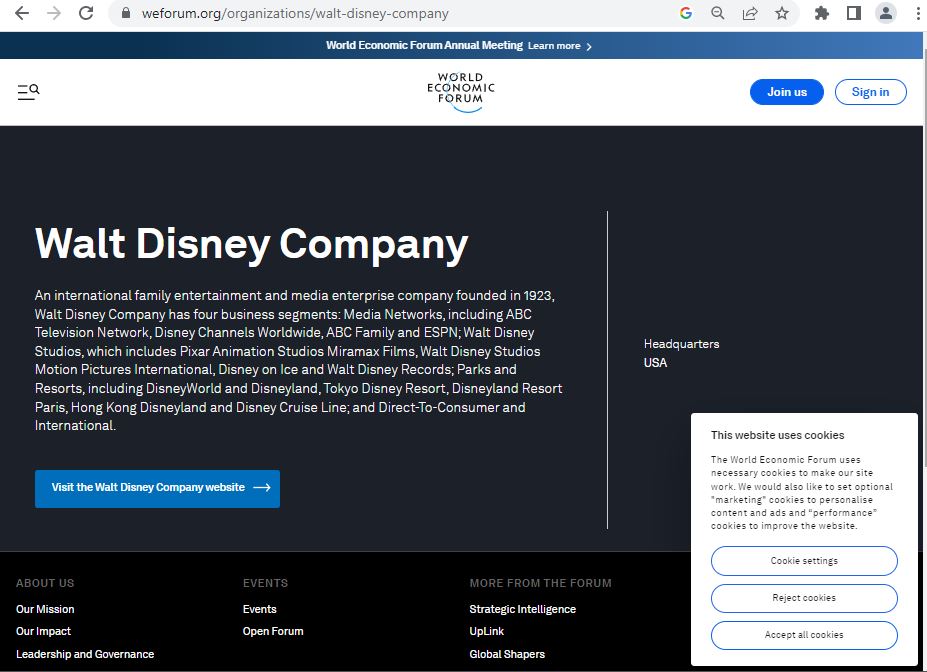Open the Global Shapers link
The image size is (927, 672).
click(507, 654)
